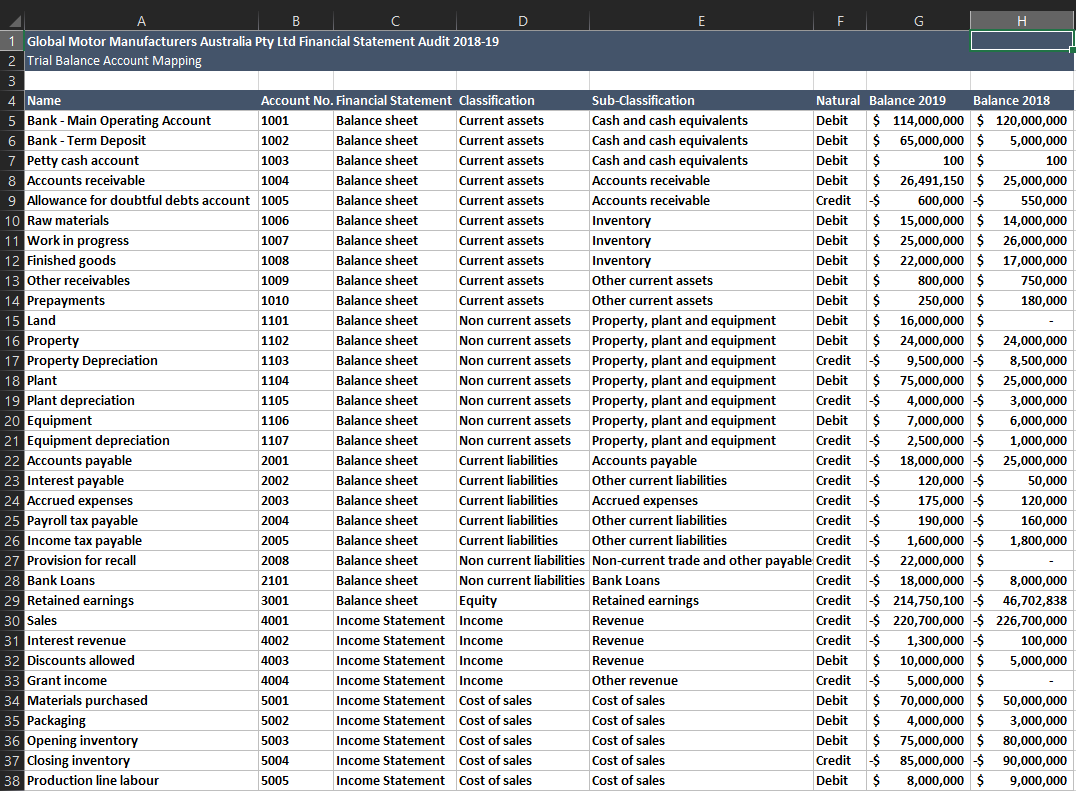1076x791 pixels.
Task: Click account number 1006 cell
Action: (296, 221)
